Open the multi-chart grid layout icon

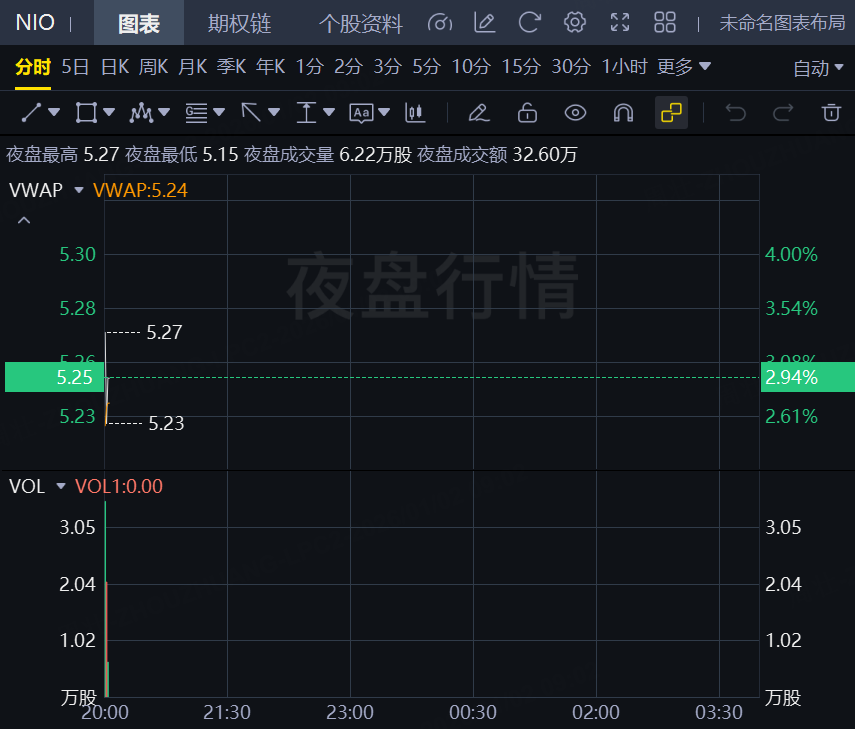tap(665, 23)
